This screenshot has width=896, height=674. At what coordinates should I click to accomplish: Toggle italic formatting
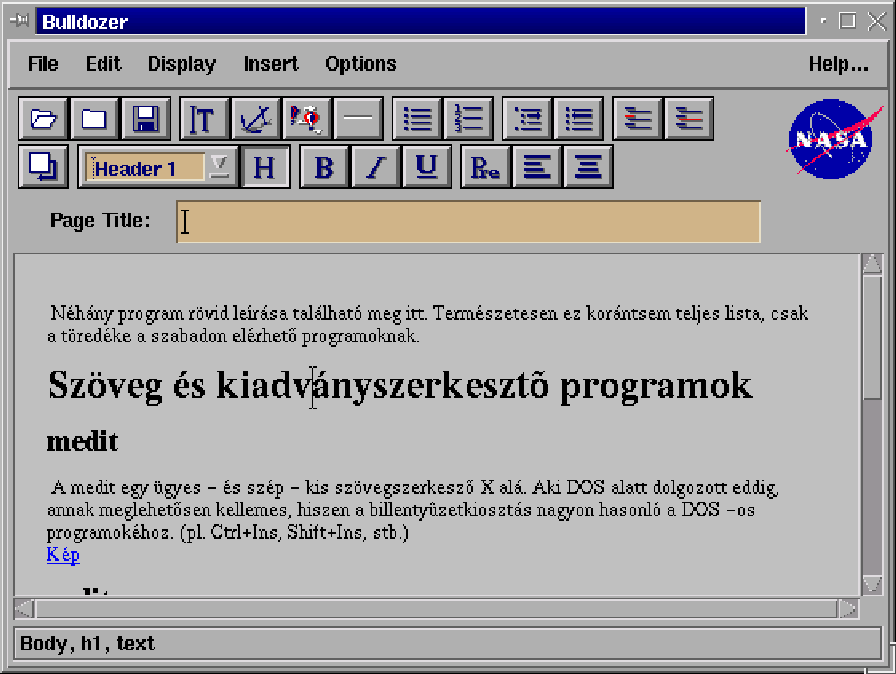tap(375, 167)
